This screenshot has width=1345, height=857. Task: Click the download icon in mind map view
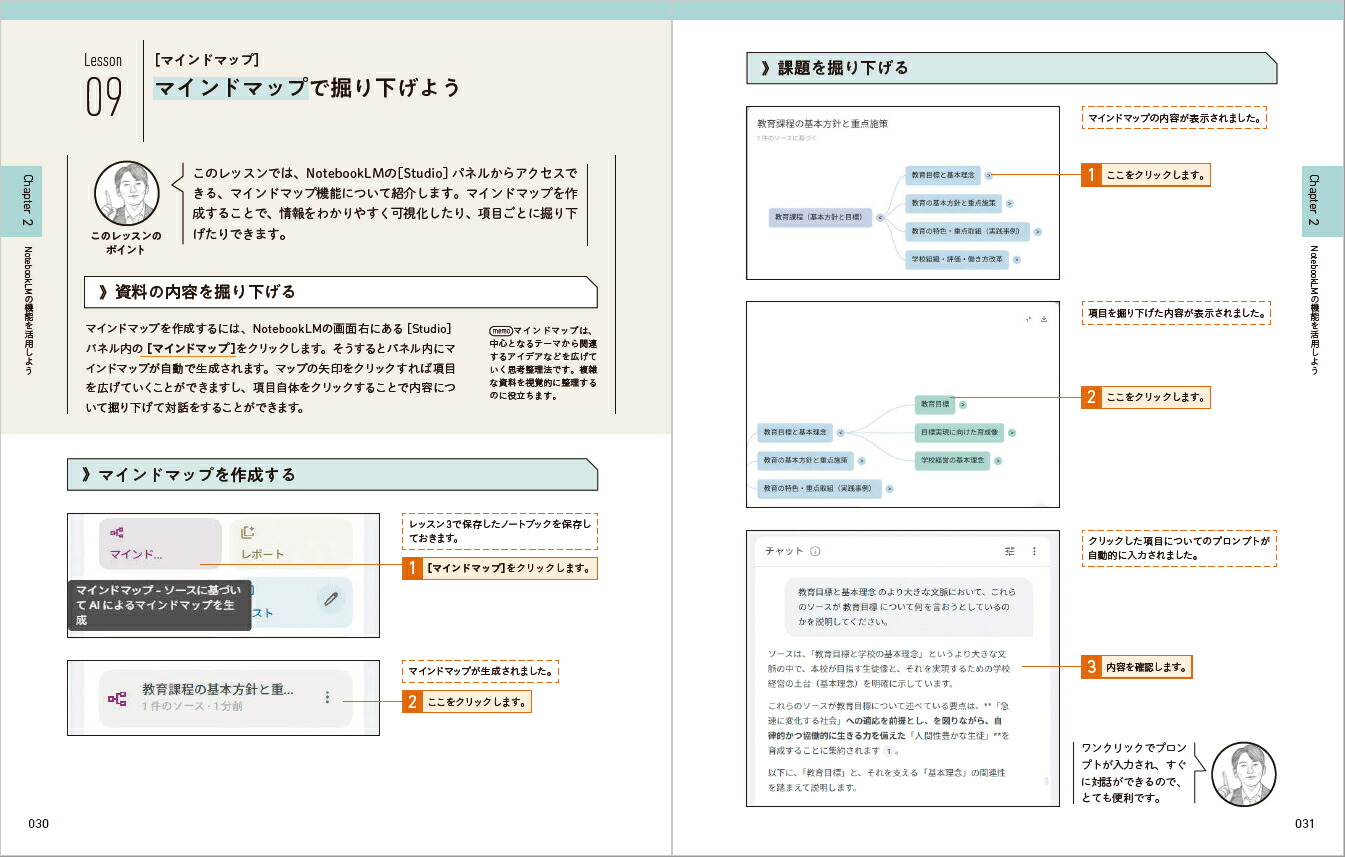pyautogui.click(x=1044, y=320)
